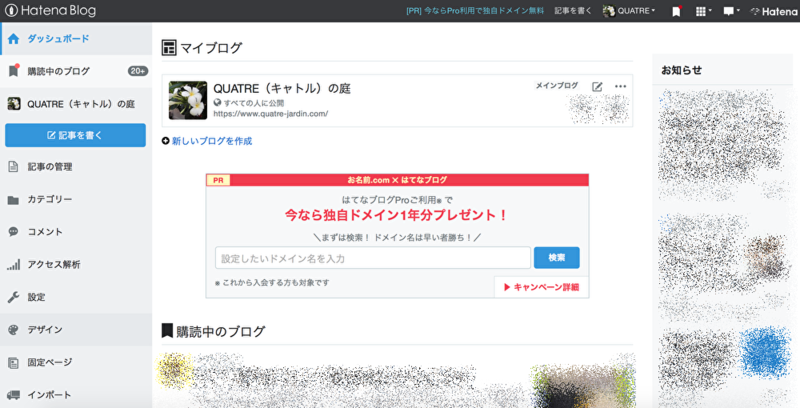Click the home icon beside ダッシュボード
The image size is (800, 408).
click(14, 39)
